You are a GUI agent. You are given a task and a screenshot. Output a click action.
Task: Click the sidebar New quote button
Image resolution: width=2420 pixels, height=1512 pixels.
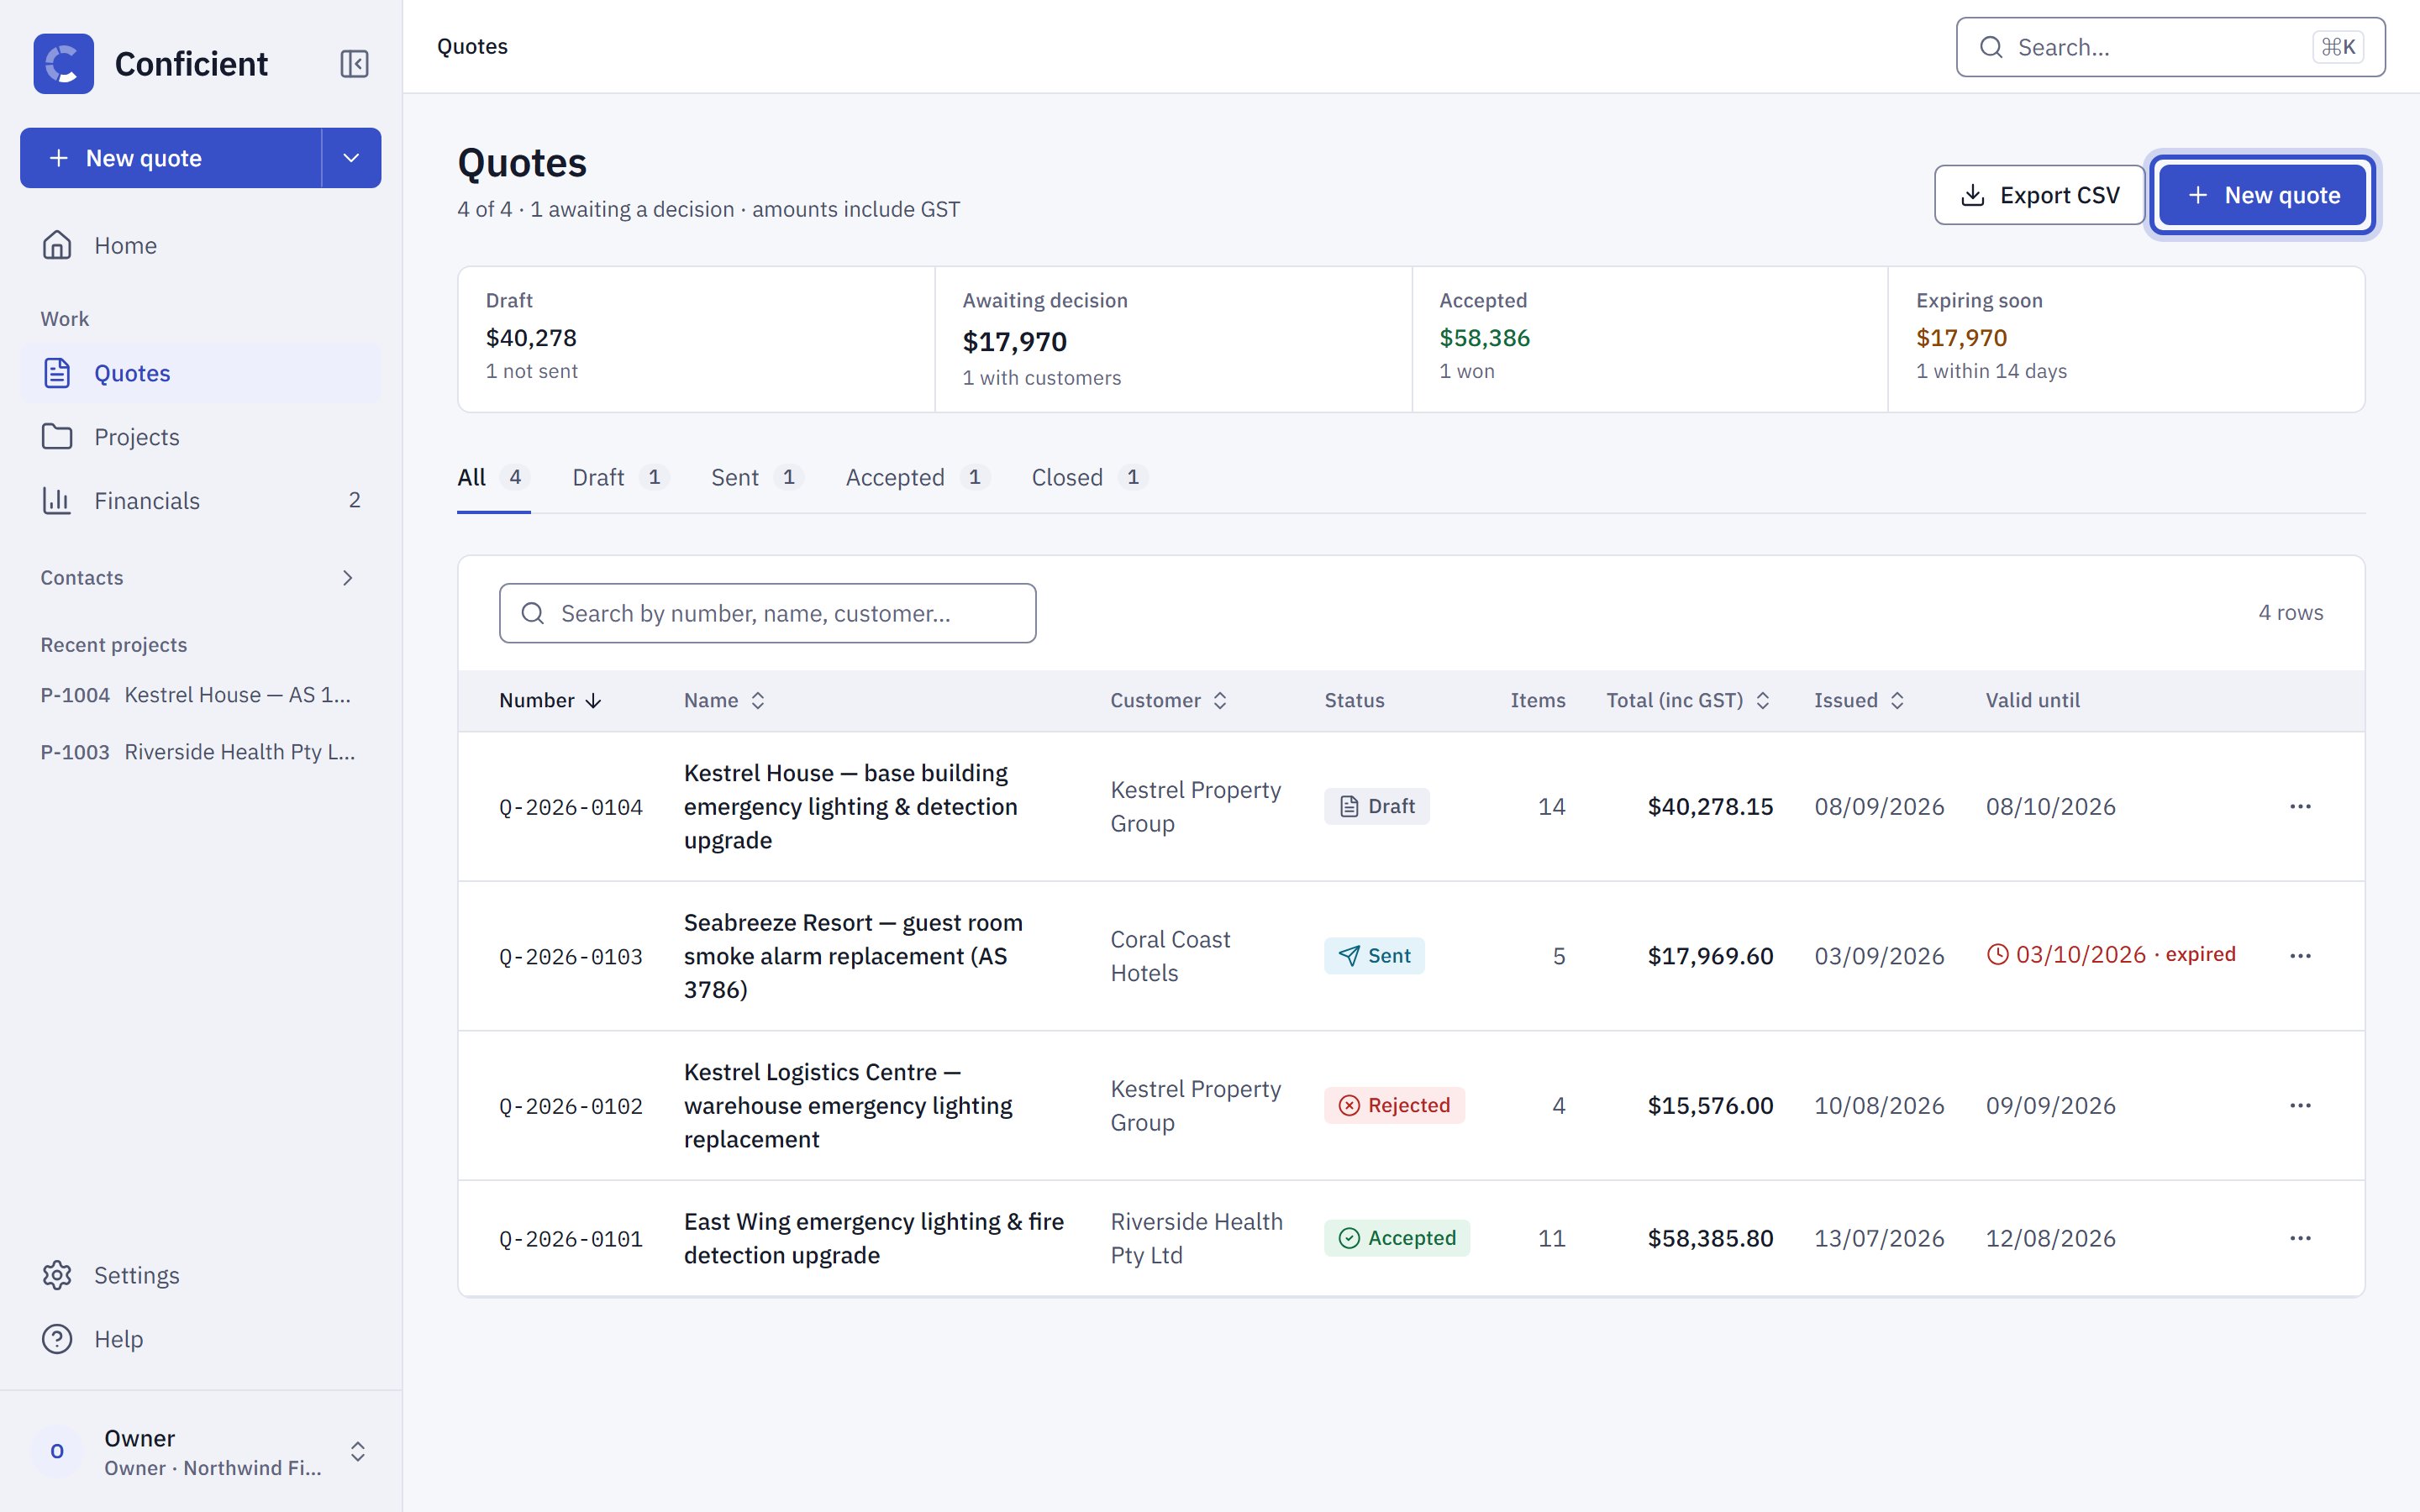[x=171, y=158]
